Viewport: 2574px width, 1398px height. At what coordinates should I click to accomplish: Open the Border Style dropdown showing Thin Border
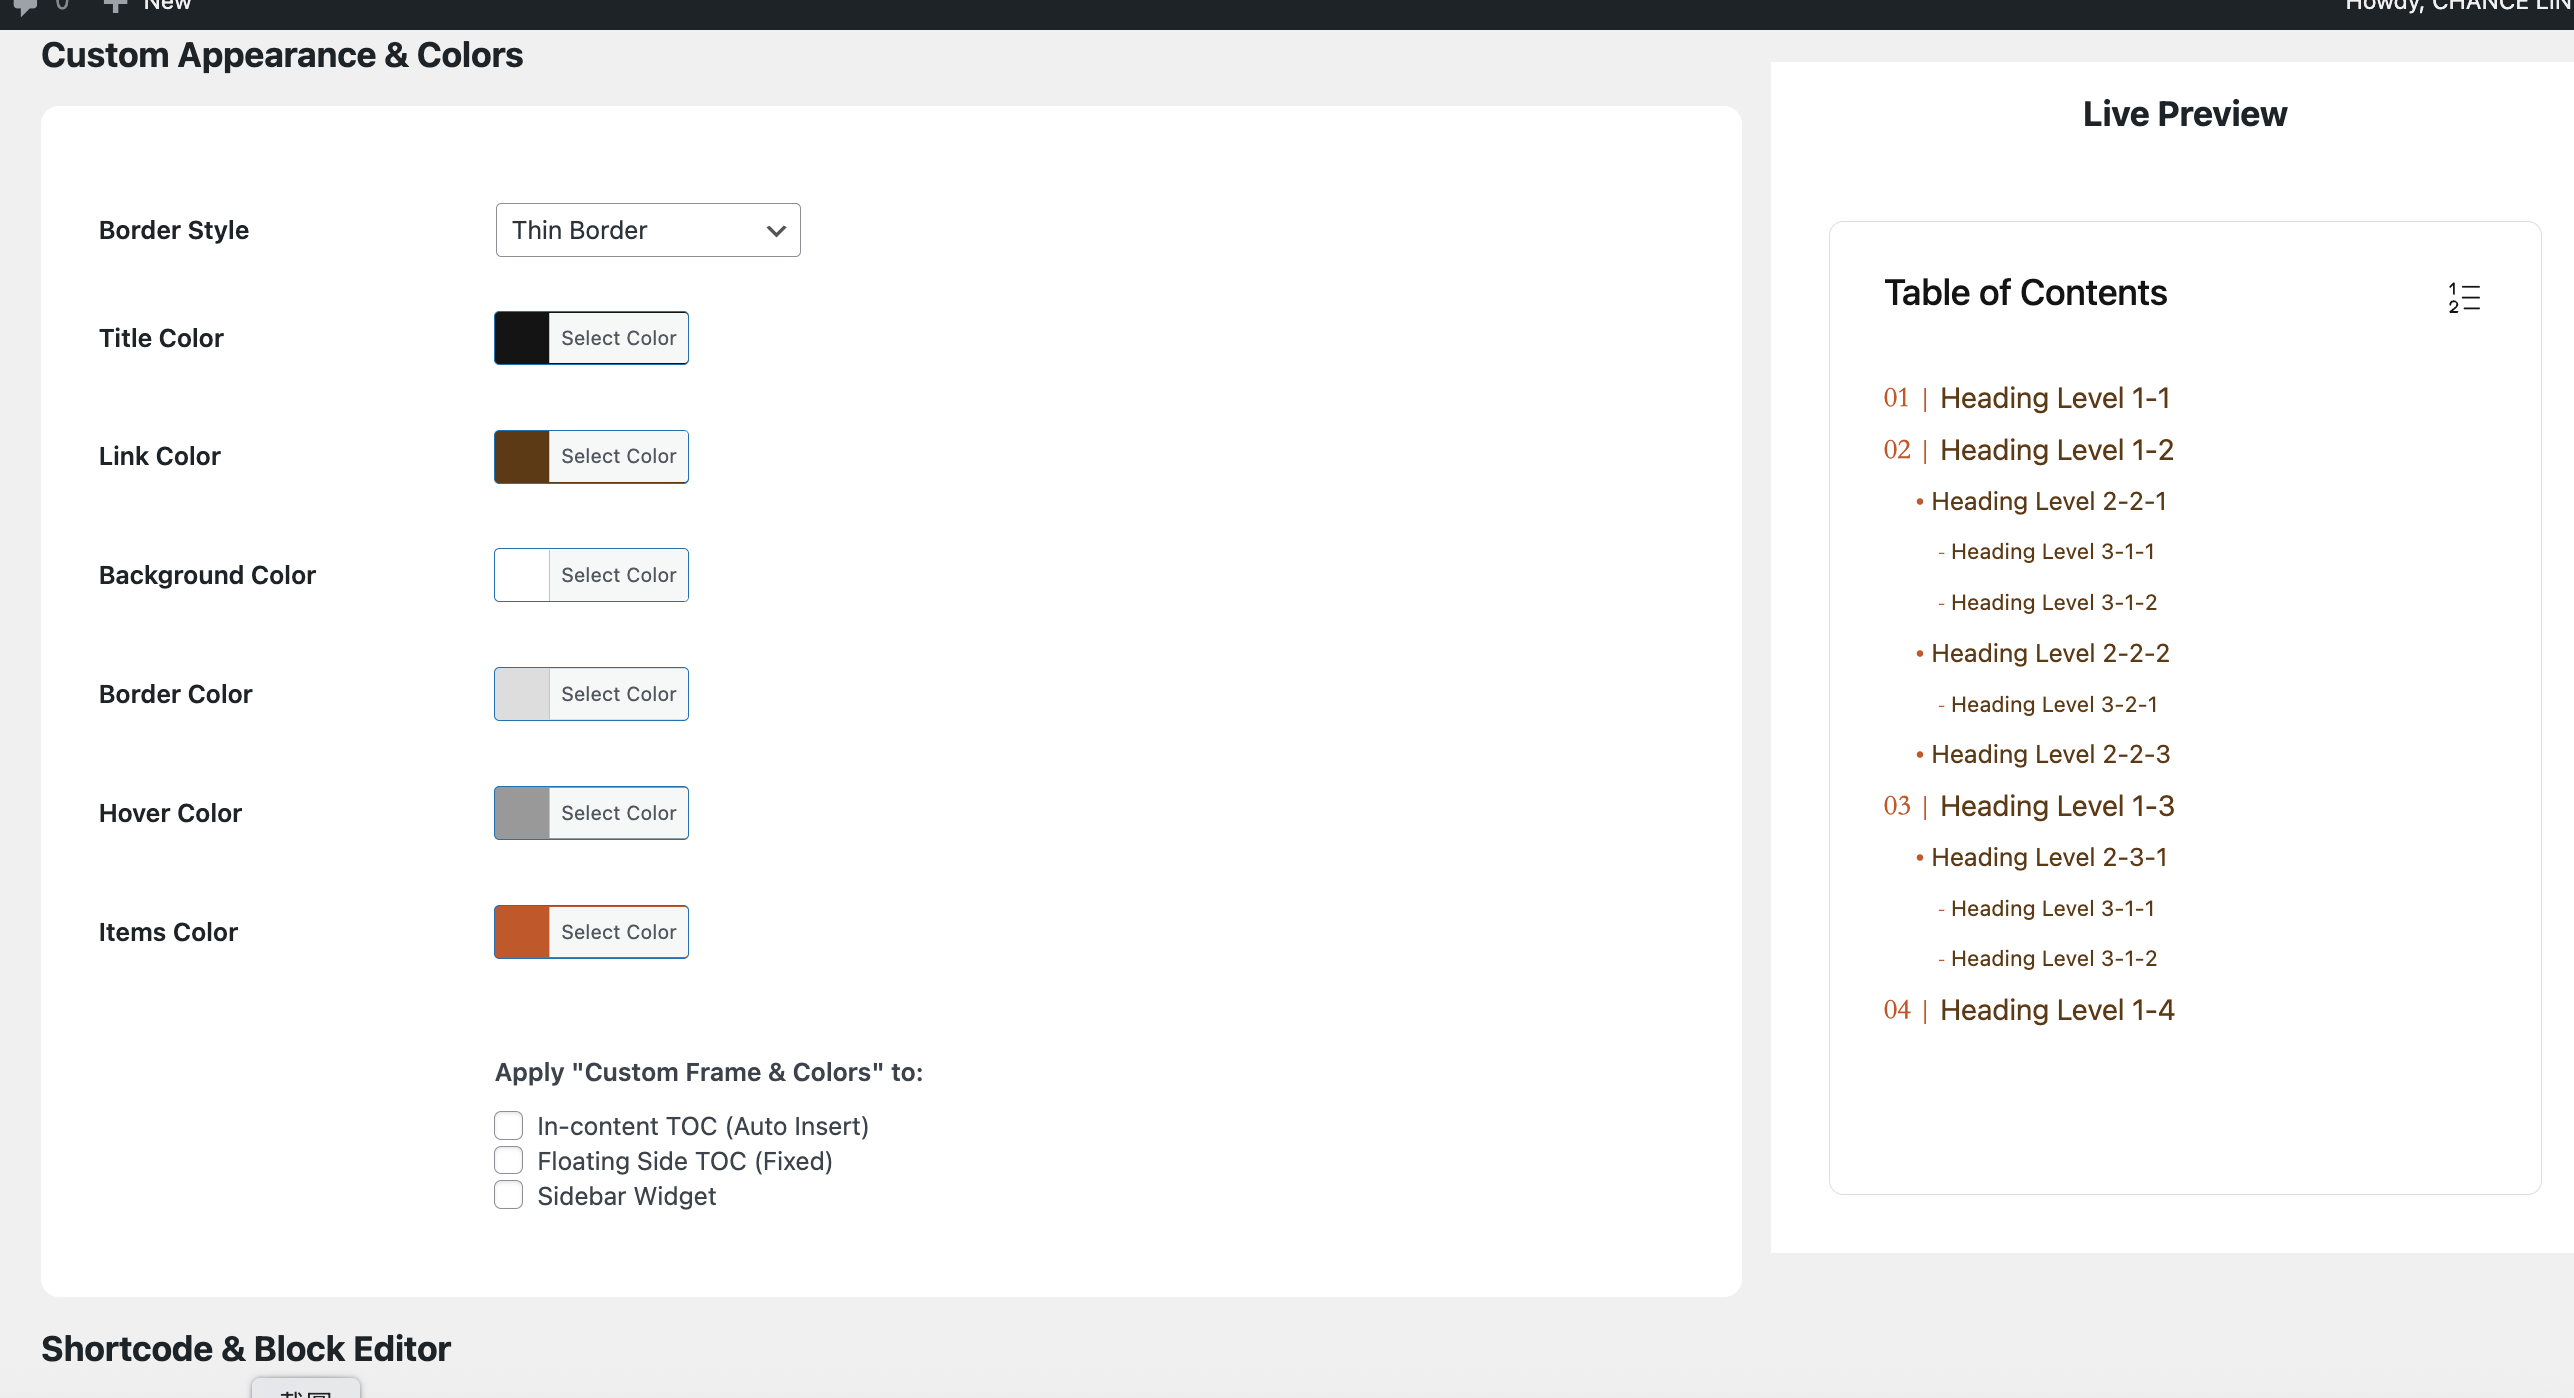[x=647, y=229]
